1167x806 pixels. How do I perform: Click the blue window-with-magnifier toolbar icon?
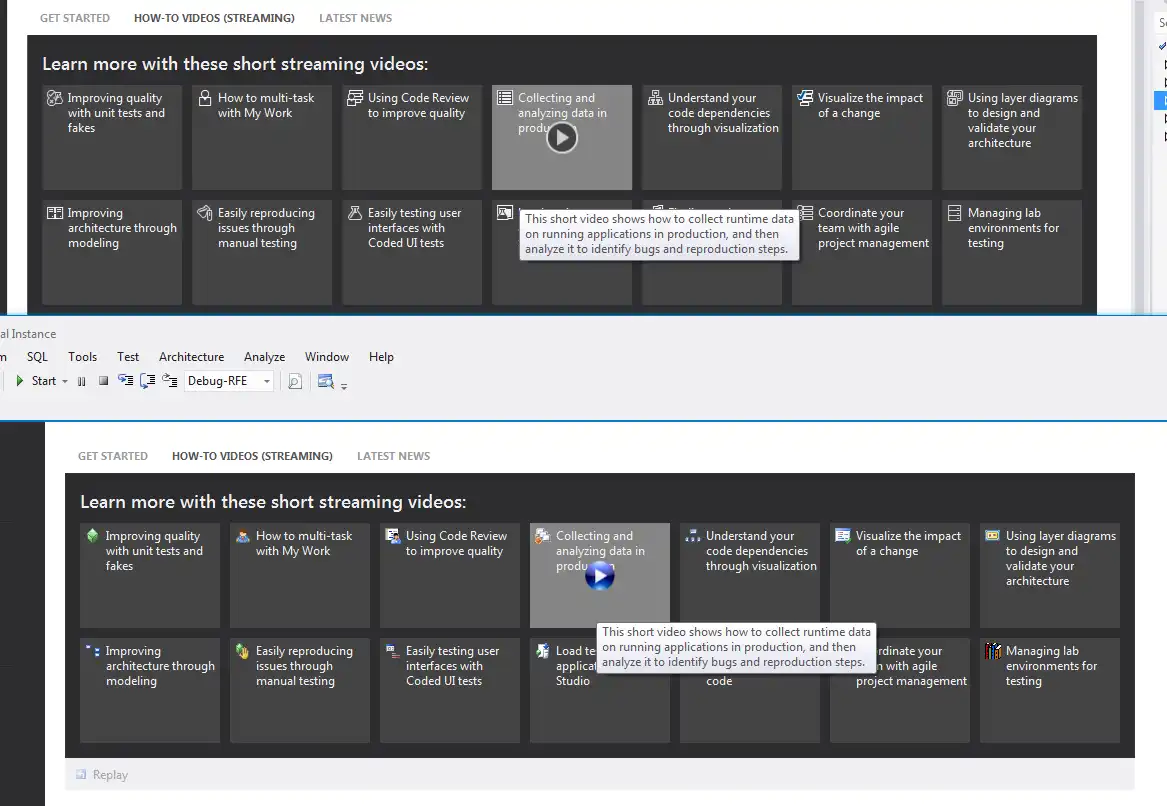click(325, 381)
